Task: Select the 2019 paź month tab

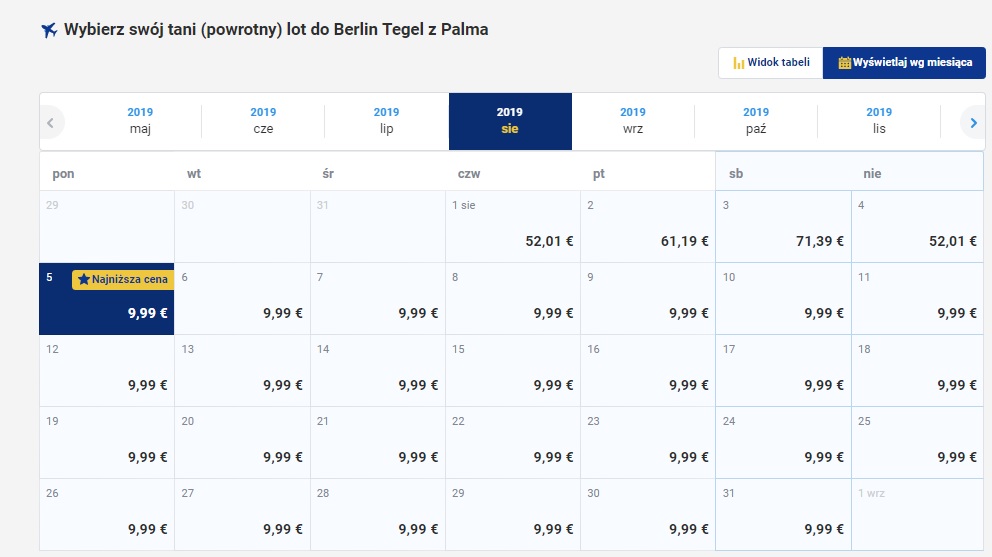Action: point(756,121)
